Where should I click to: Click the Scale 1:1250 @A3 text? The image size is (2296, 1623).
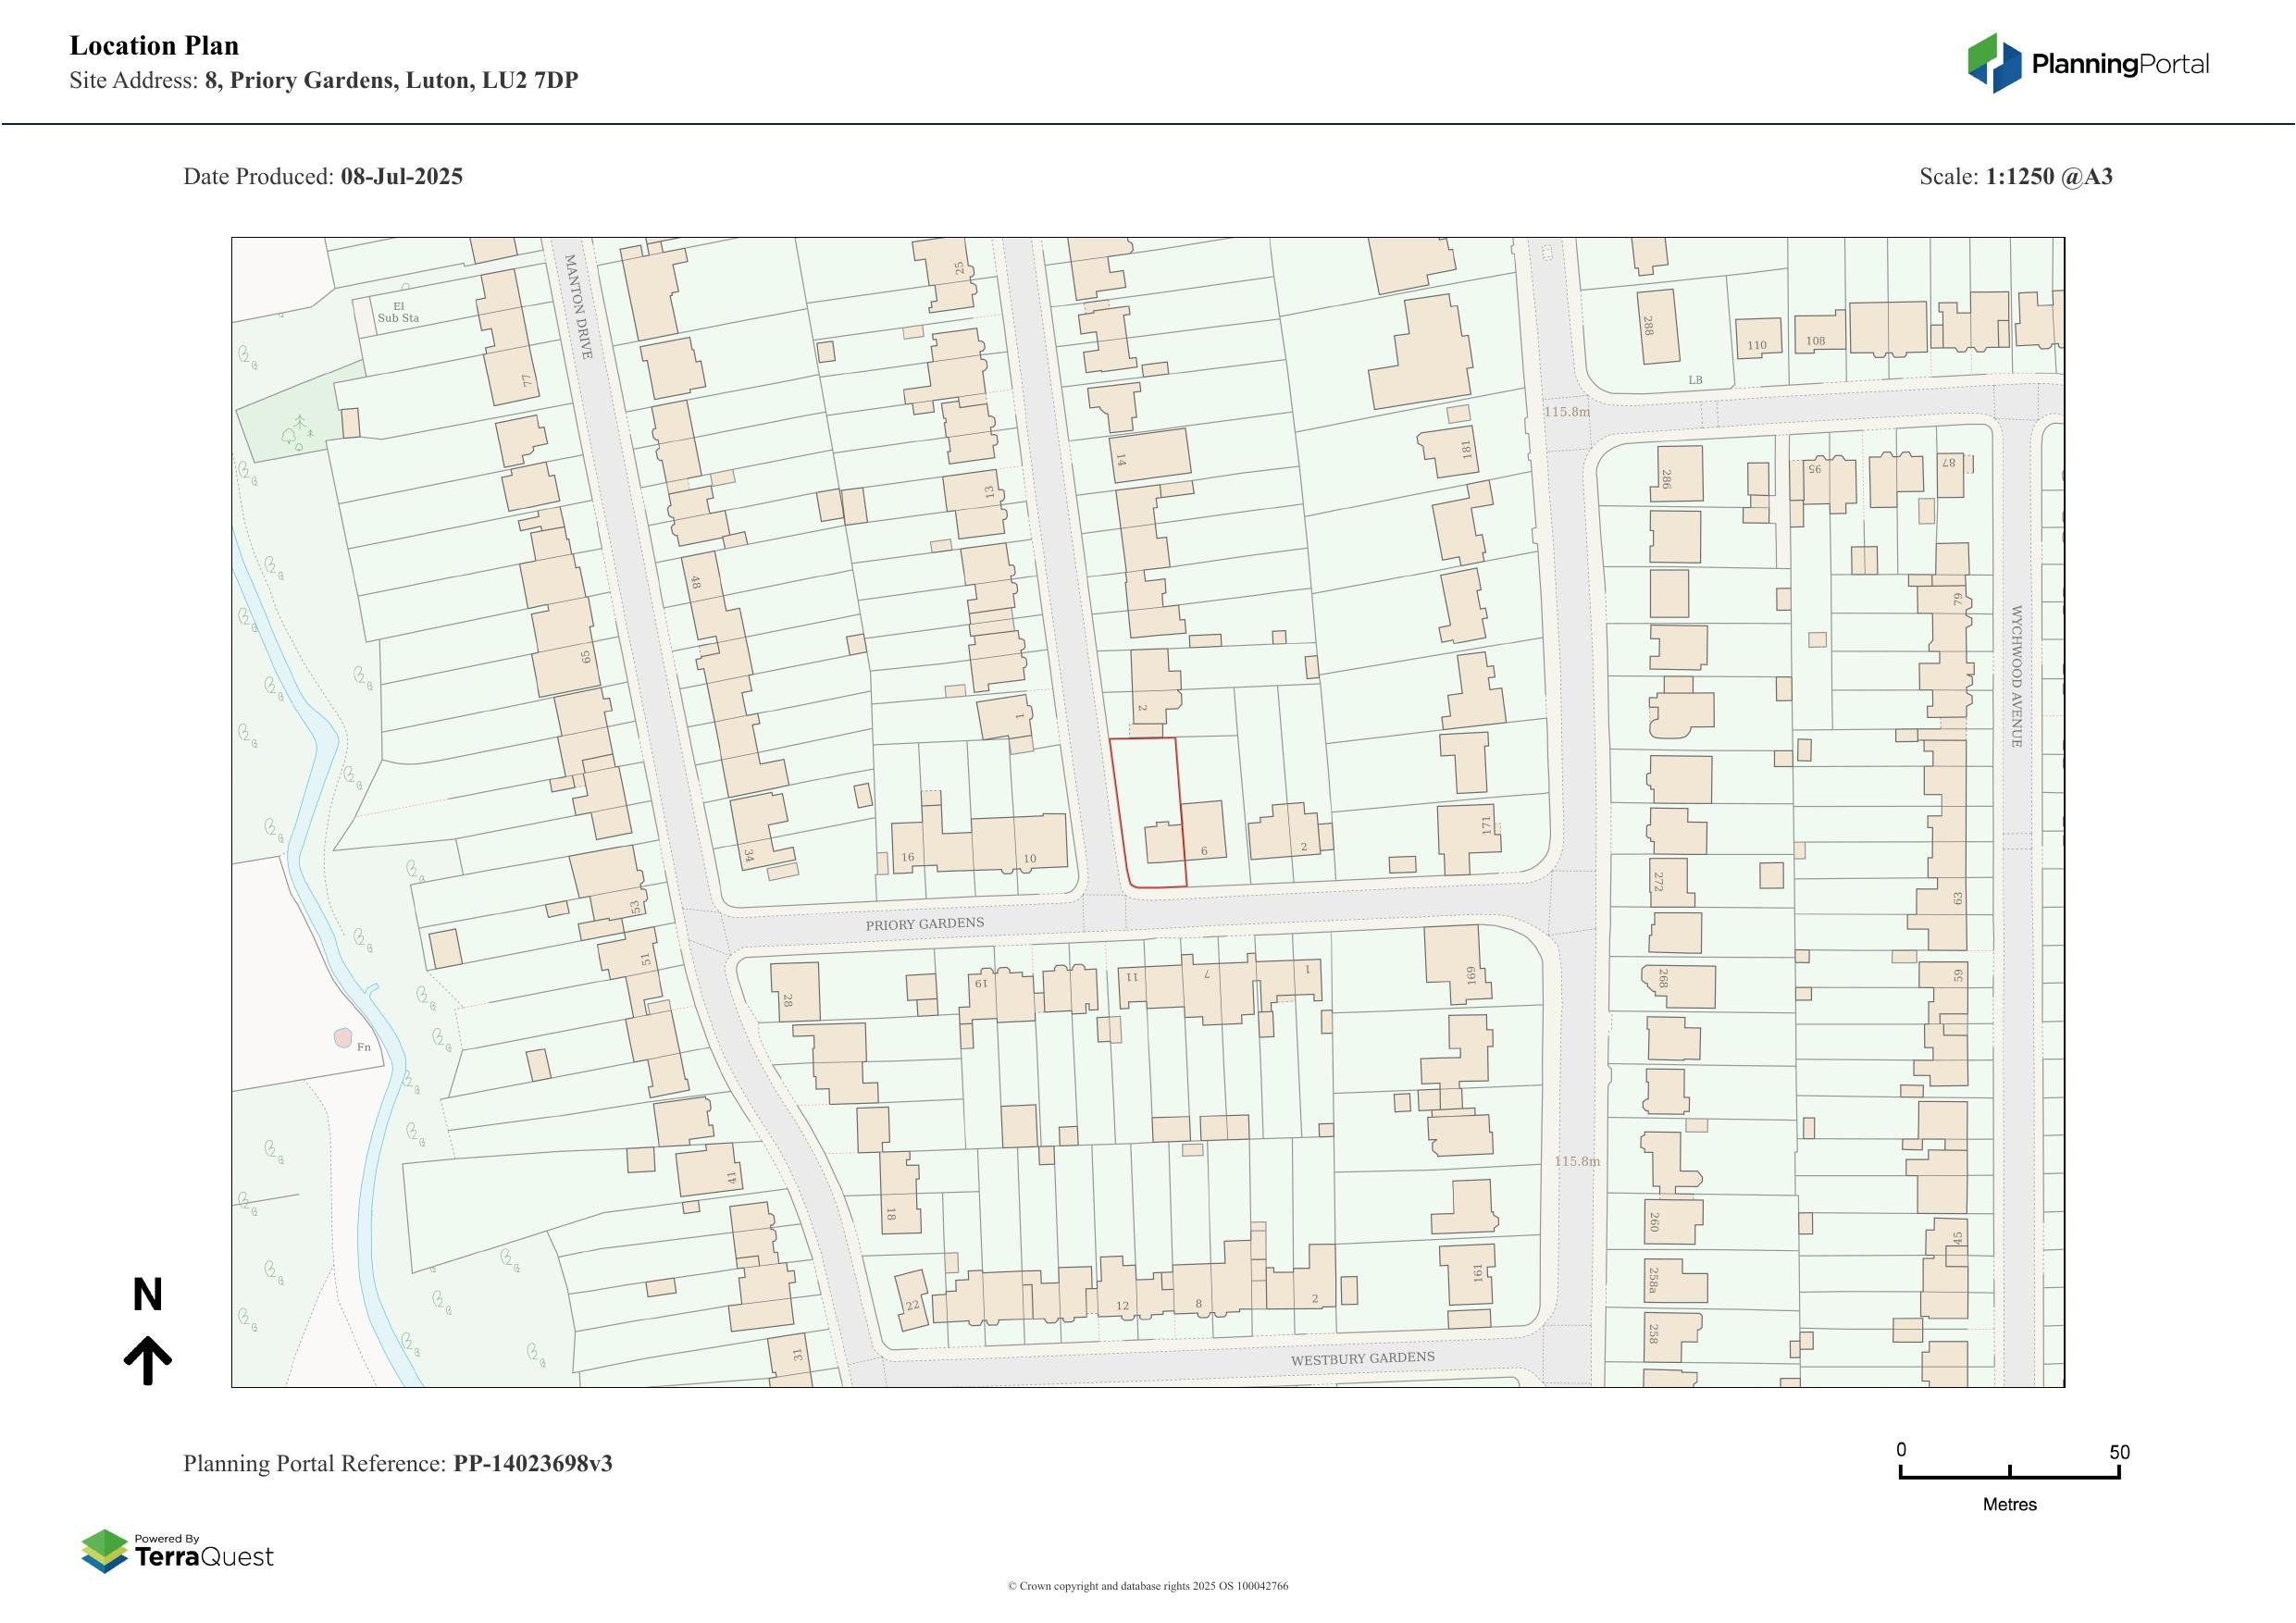2015,177
